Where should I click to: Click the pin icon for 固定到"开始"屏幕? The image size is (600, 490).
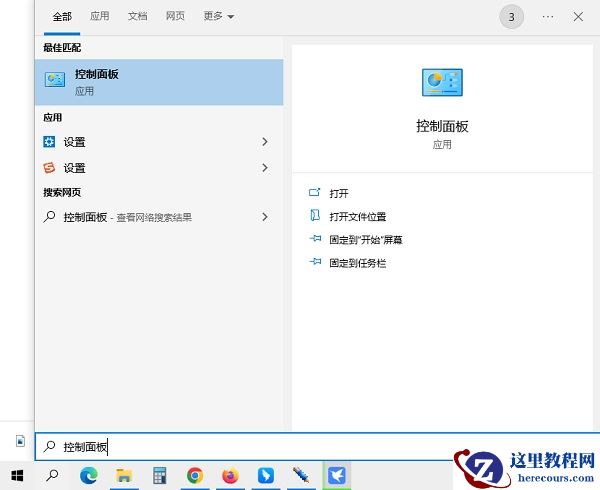pyautogui.click(x=315, y=239)
